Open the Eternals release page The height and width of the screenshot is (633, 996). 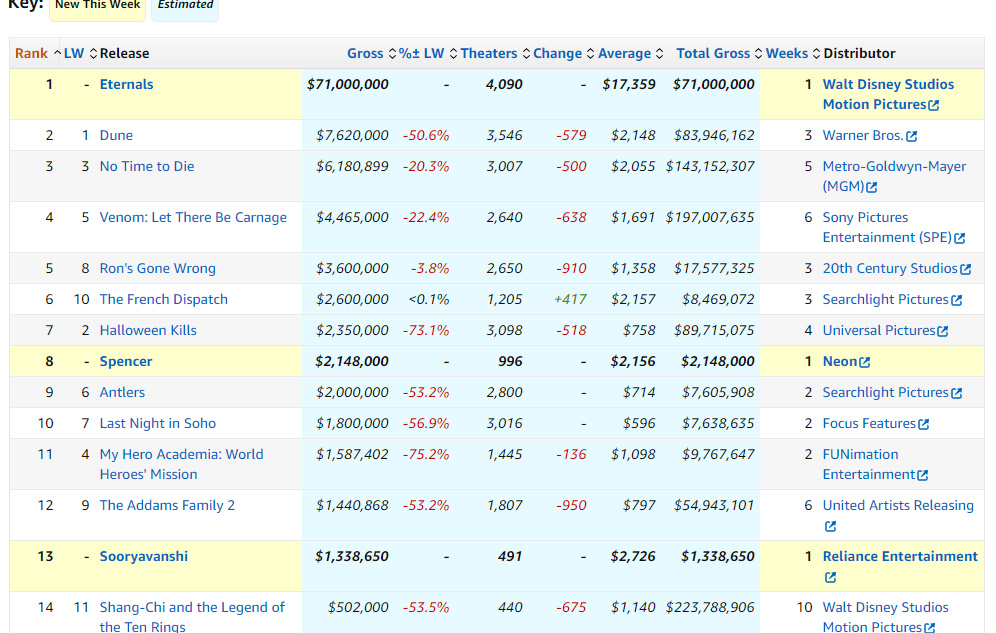pyautogui.click(x=126, y=84)
